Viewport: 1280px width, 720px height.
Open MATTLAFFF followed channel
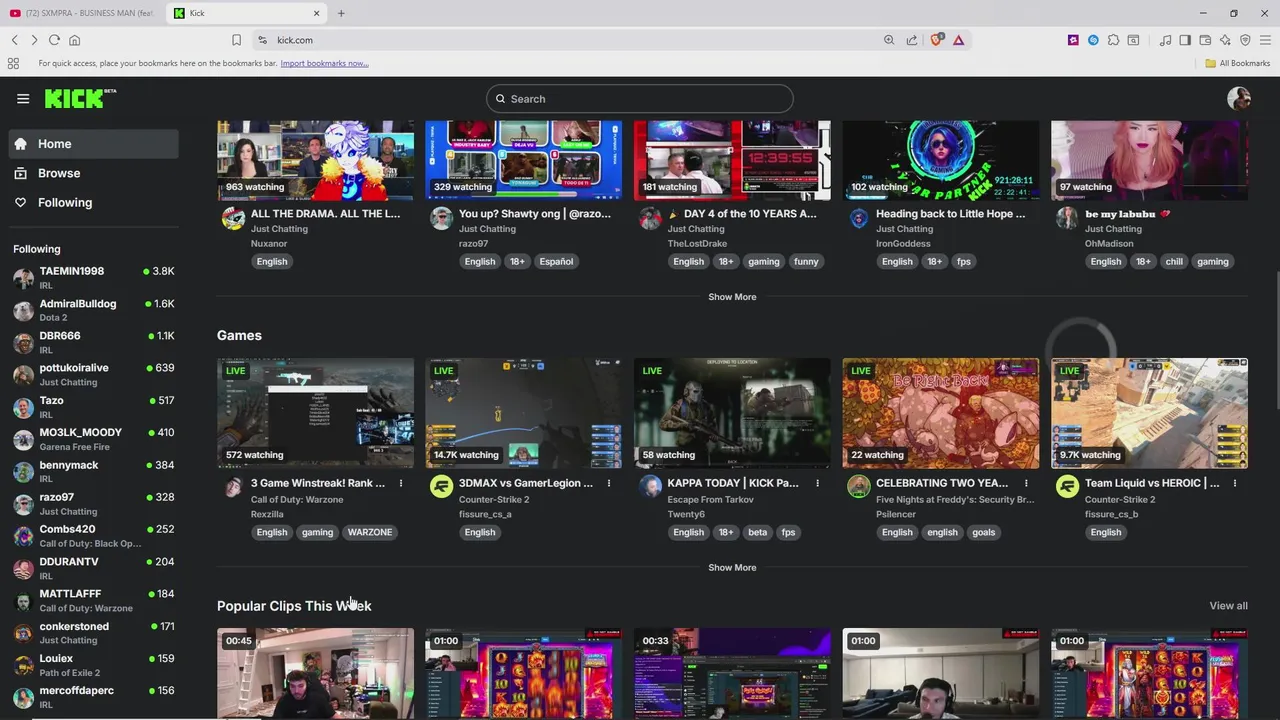94,600
